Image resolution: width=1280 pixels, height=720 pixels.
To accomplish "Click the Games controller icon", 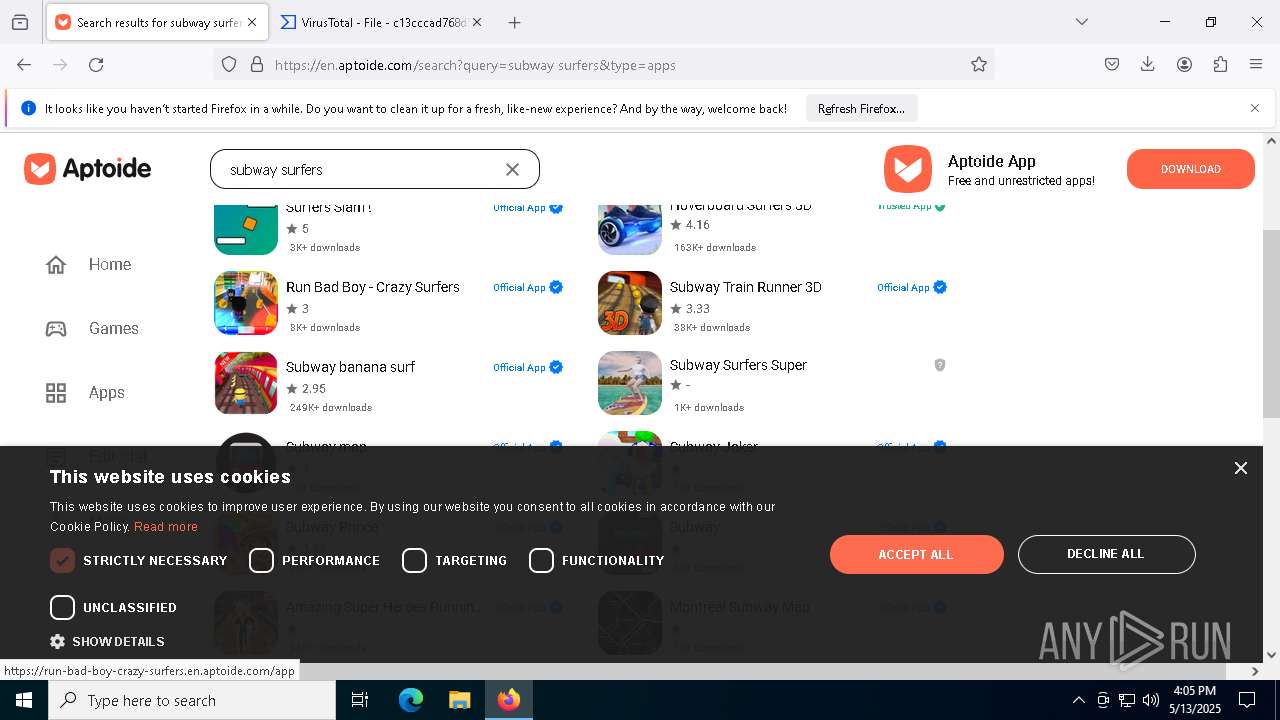I will [x=56, y=328].
